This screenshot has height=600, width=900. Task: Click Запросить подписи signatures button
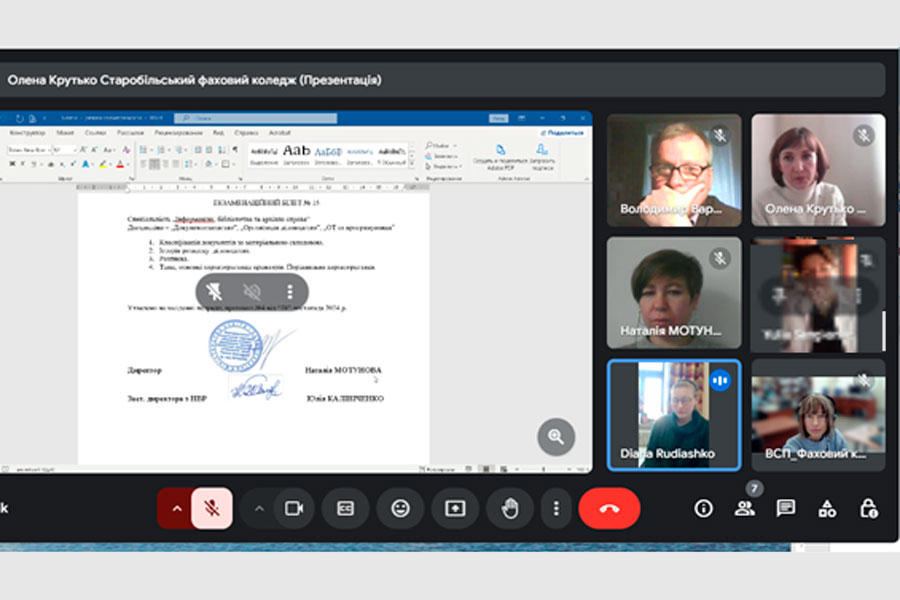click(x=542, y=157)
